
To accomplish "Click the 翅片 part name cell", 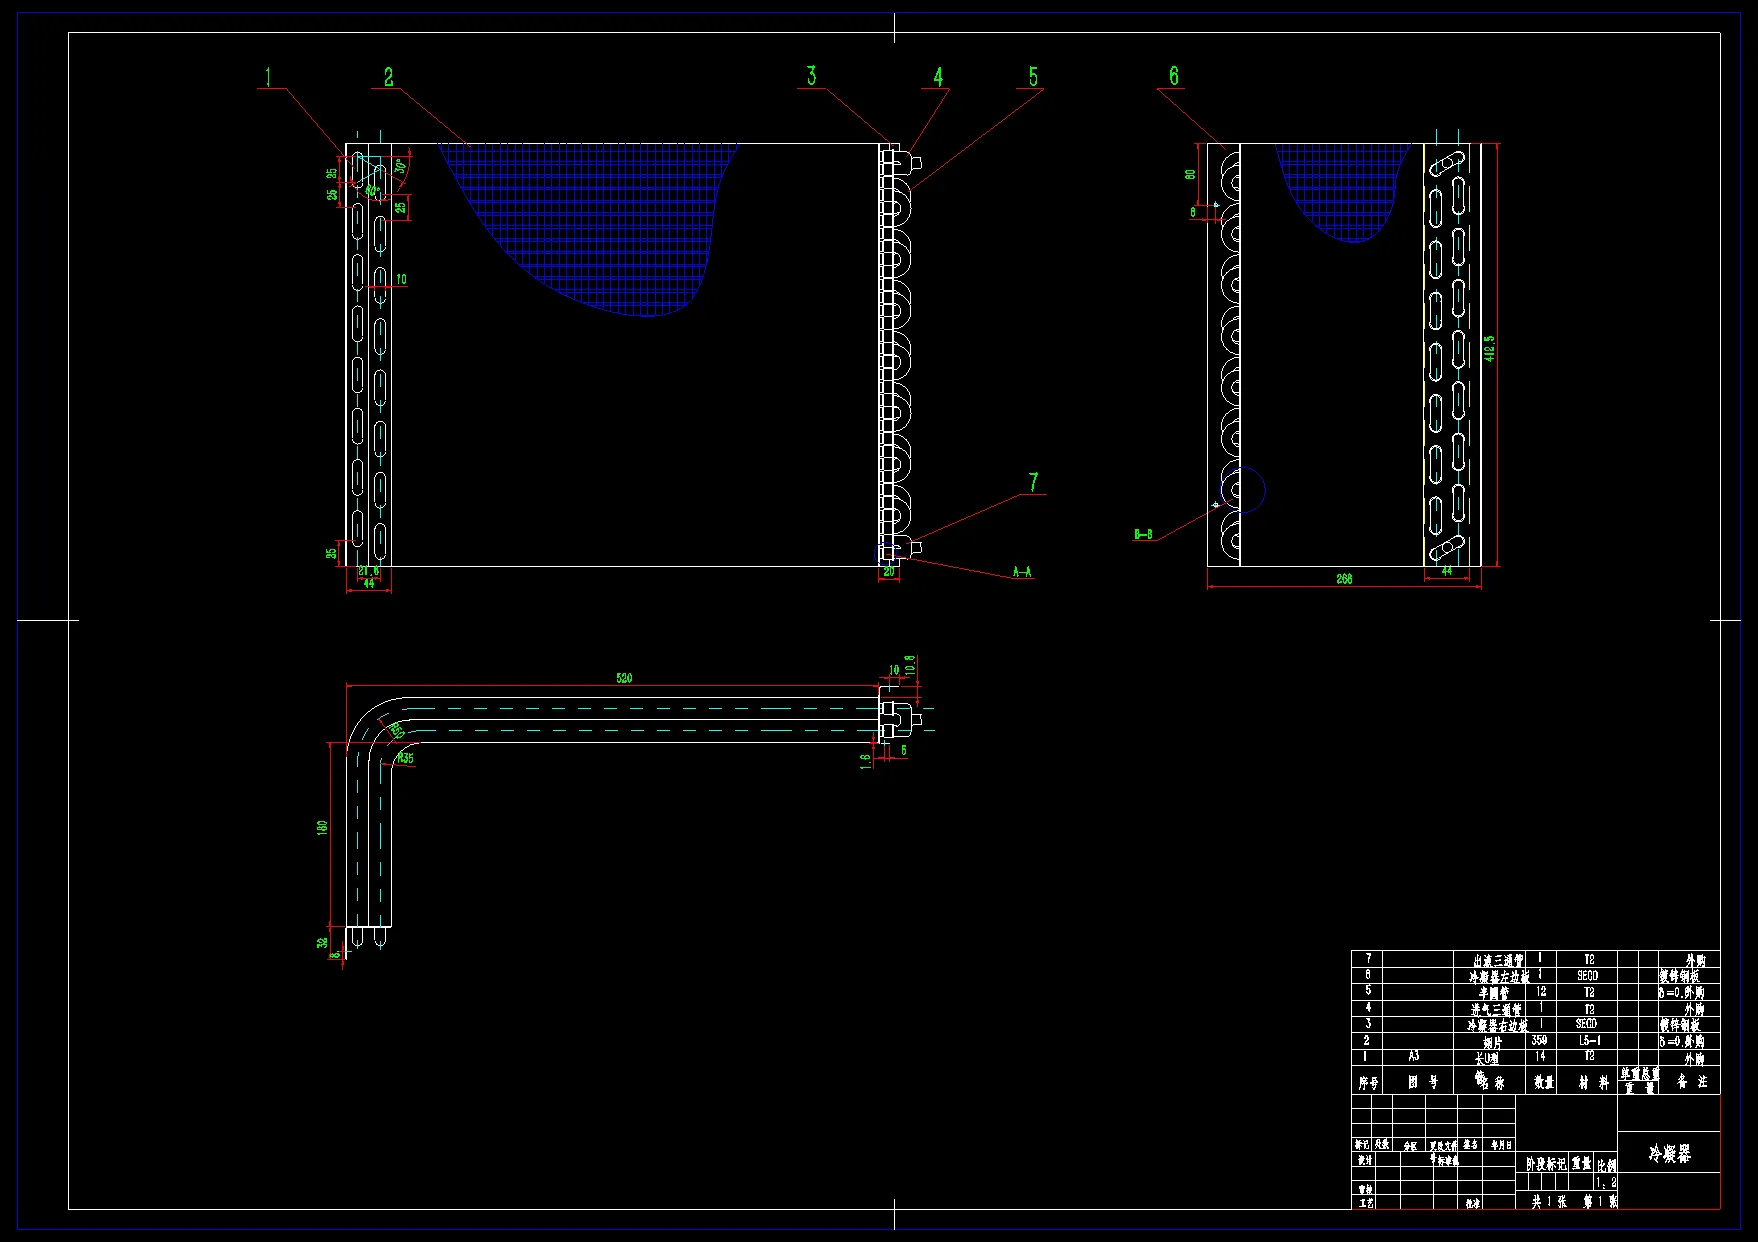I will [x=1492, y=1043].
